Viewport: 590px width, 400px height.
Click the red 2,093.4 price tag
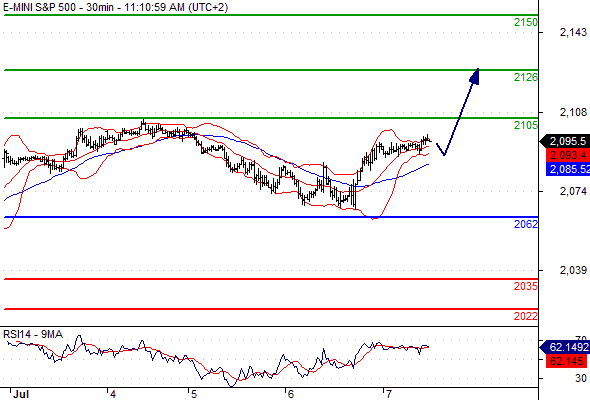pos(567,155)
